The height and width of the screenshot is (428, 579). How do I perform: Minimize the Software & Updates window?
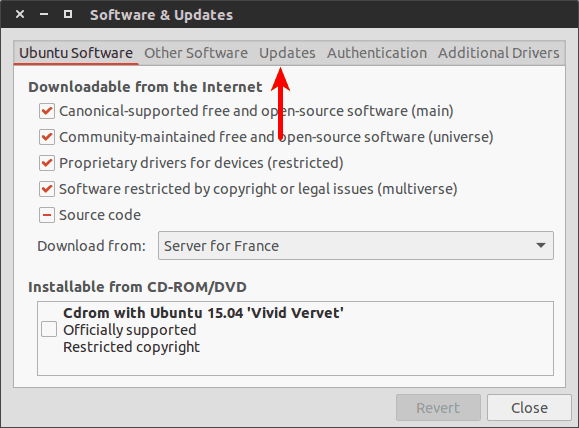(44, 14)
